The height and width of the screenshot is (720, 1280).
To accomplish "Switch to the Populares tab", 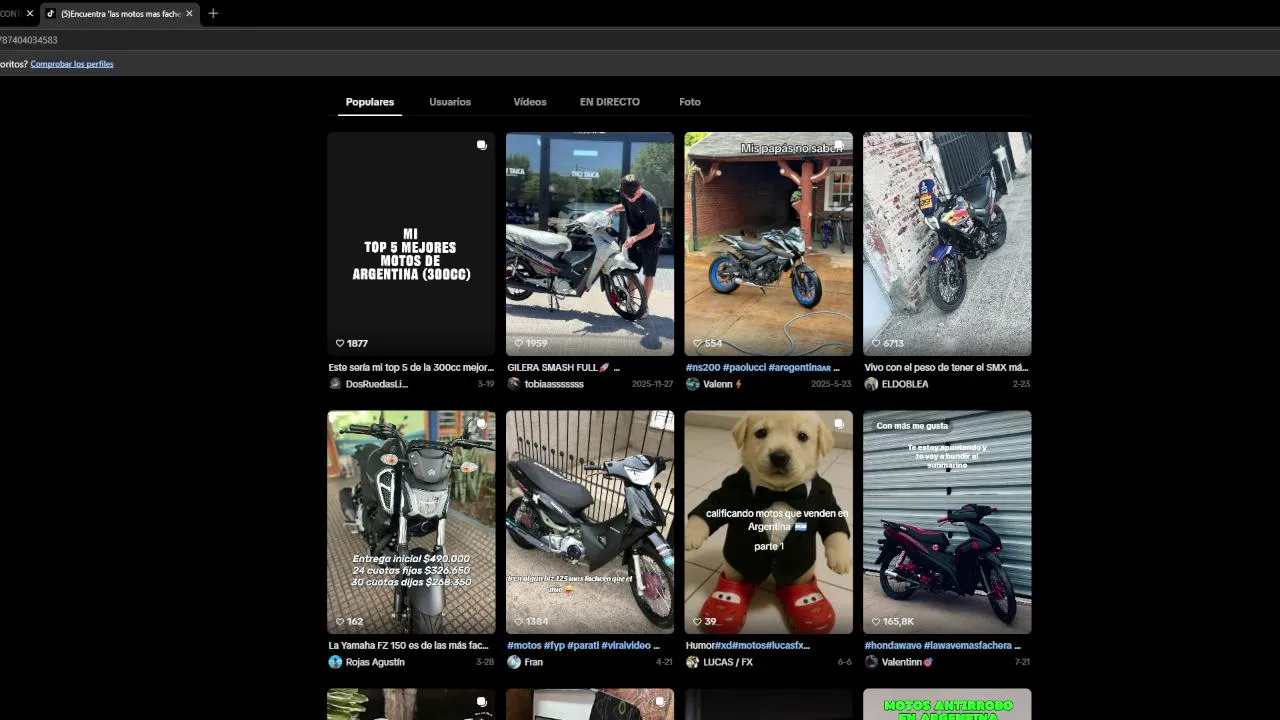I will pos(370,102).
